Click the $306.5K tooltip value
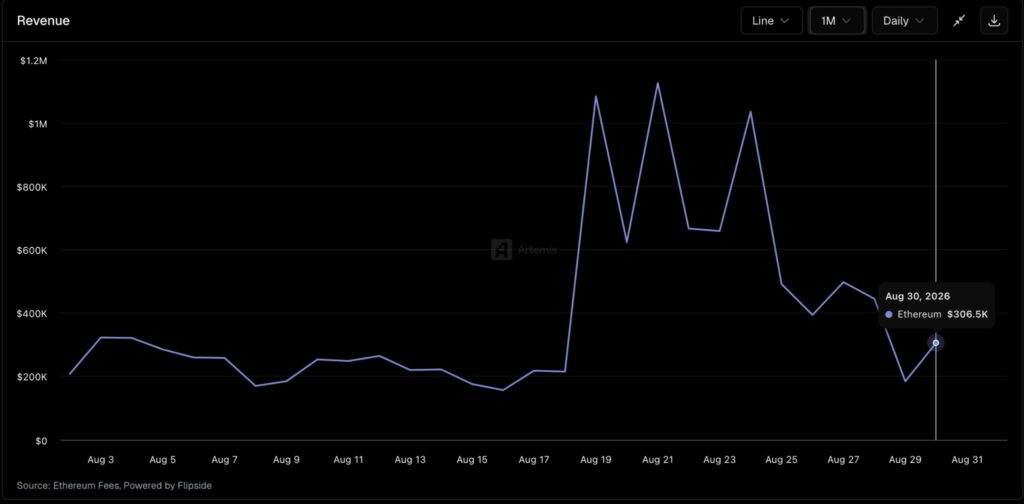1024x504 pixels. (x=967, y=315)
